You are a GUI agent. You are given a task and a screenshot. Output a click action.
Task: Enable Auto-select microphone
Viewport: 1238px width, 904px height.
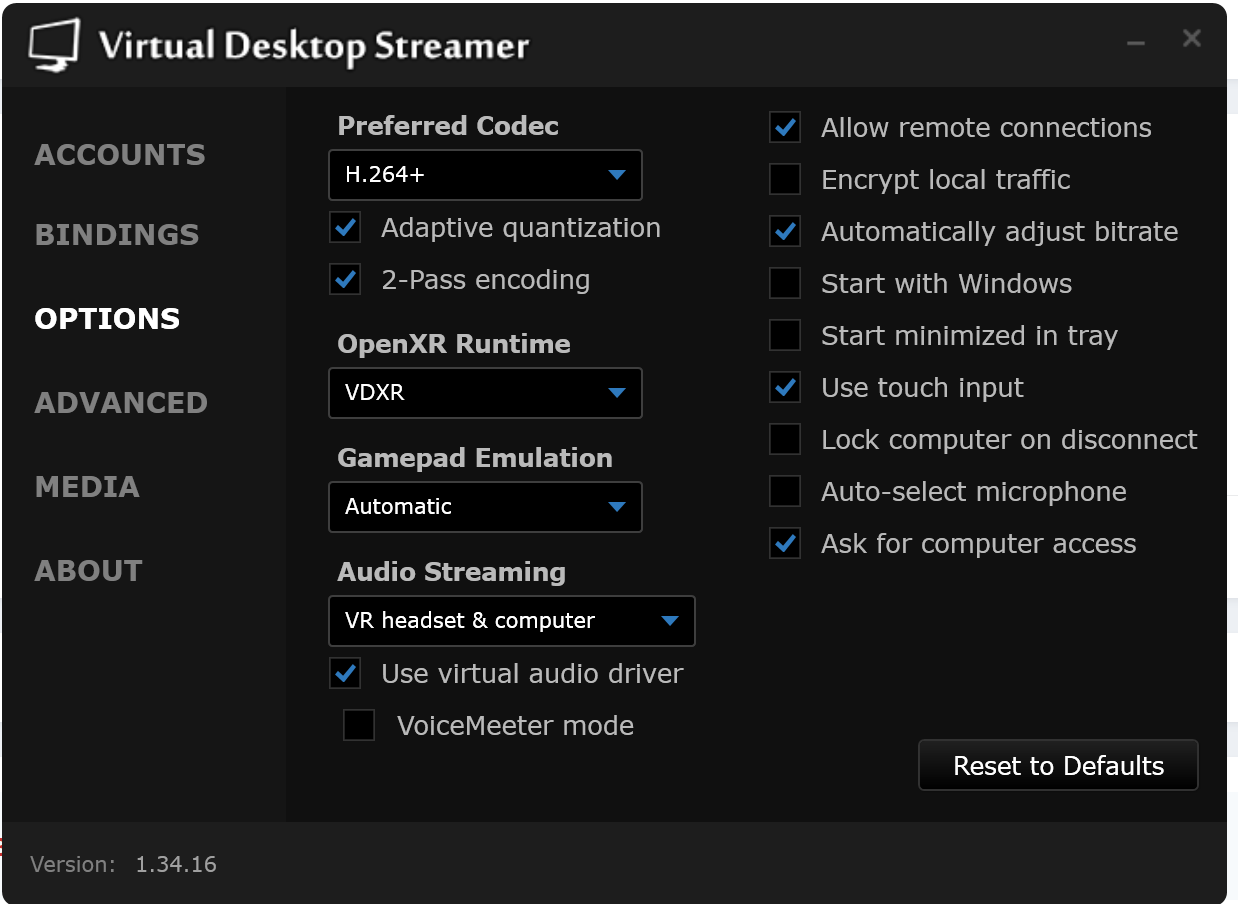point(785,492)
